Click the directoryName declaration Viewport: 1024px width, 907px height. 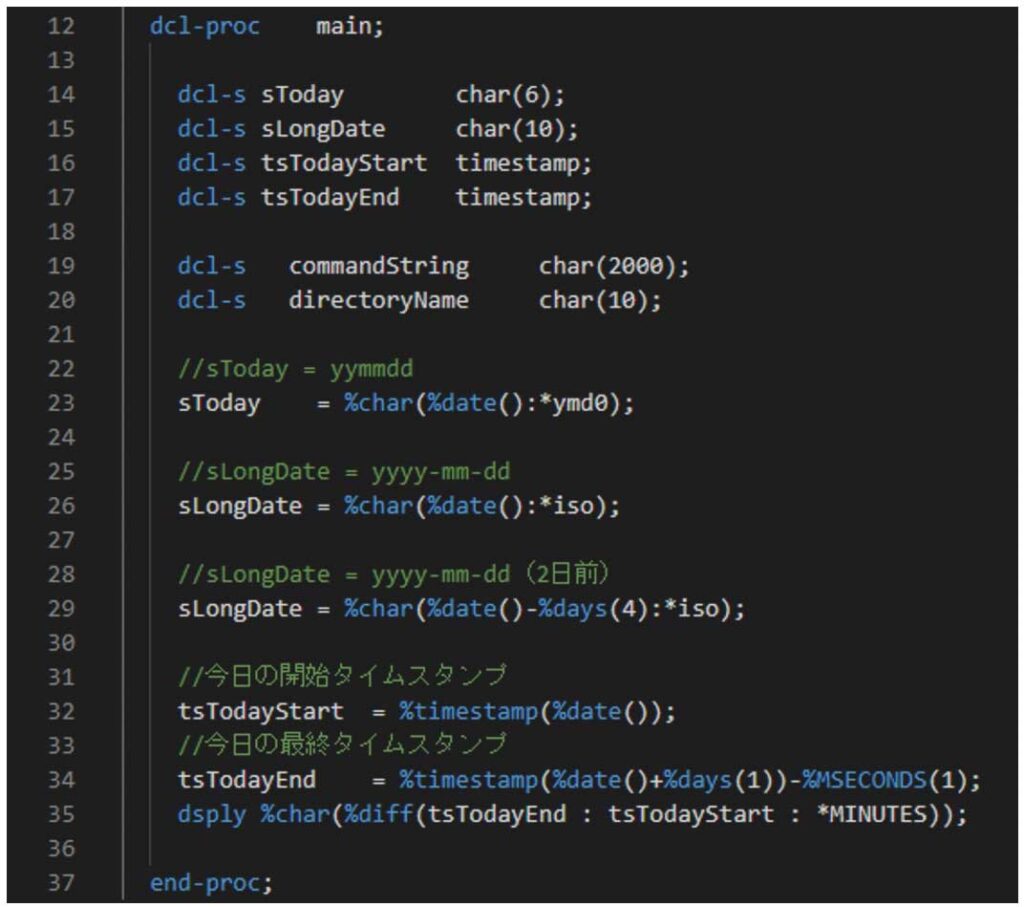click(380, 300)
